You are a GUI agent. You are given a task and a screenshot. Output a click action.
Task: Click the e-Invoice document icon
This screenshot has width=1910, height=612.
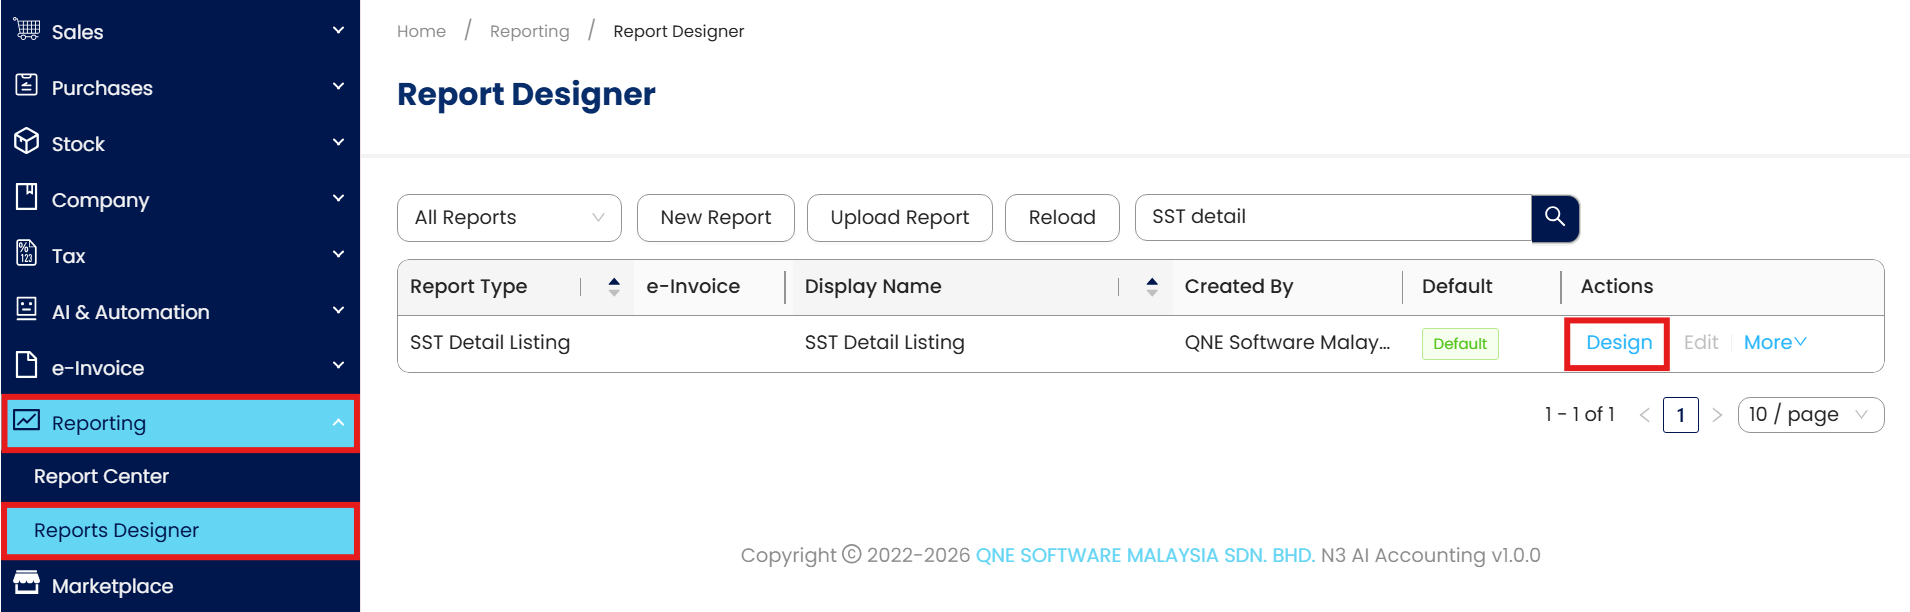27,366
